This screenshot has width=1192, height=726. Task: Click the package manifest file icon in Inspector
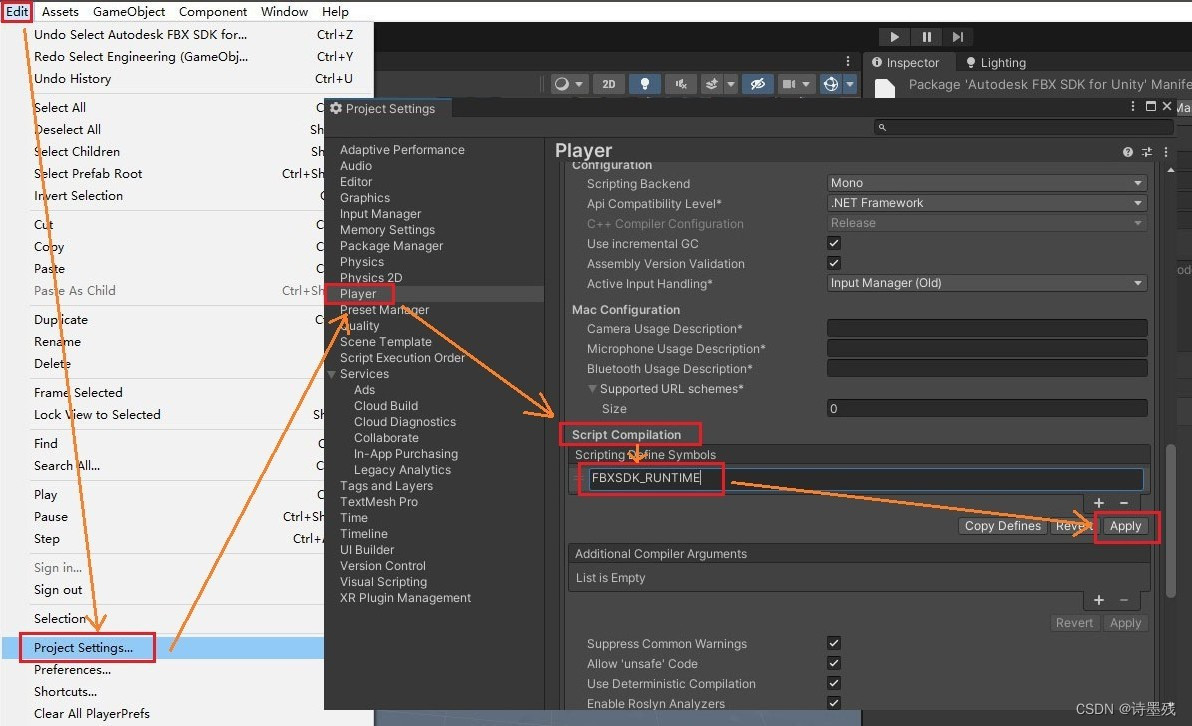[885, 88]
